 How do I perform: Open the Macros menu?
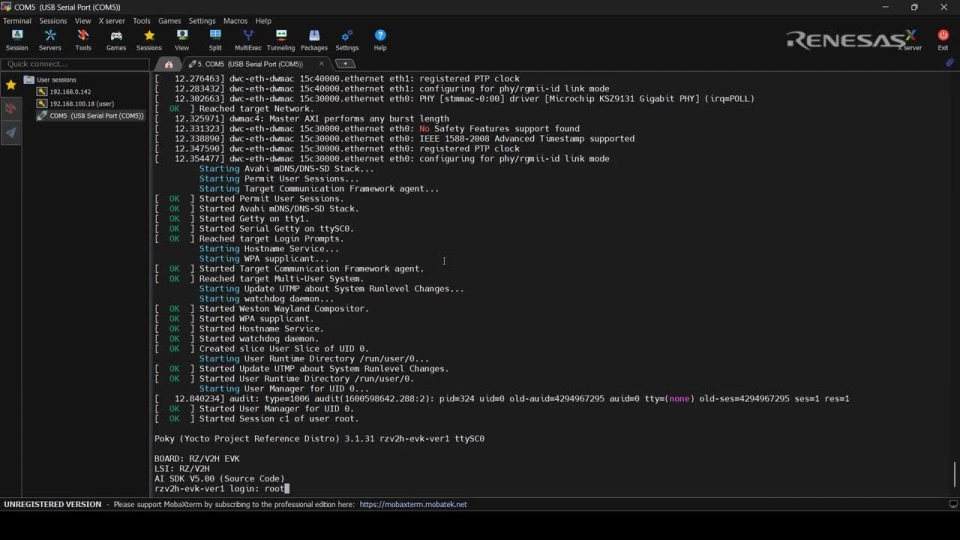click(235, 21)
